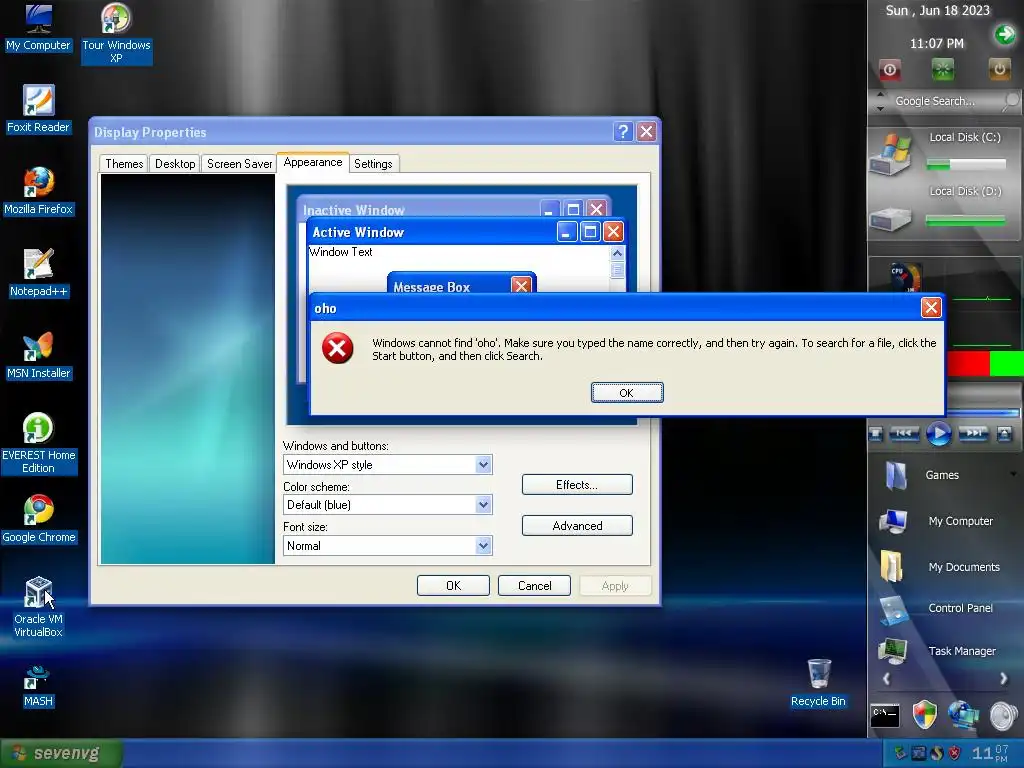The height and width of the screenshot is (768, 1024).
Task: Skip to next track in sidebar player
Action: (973, 433)
